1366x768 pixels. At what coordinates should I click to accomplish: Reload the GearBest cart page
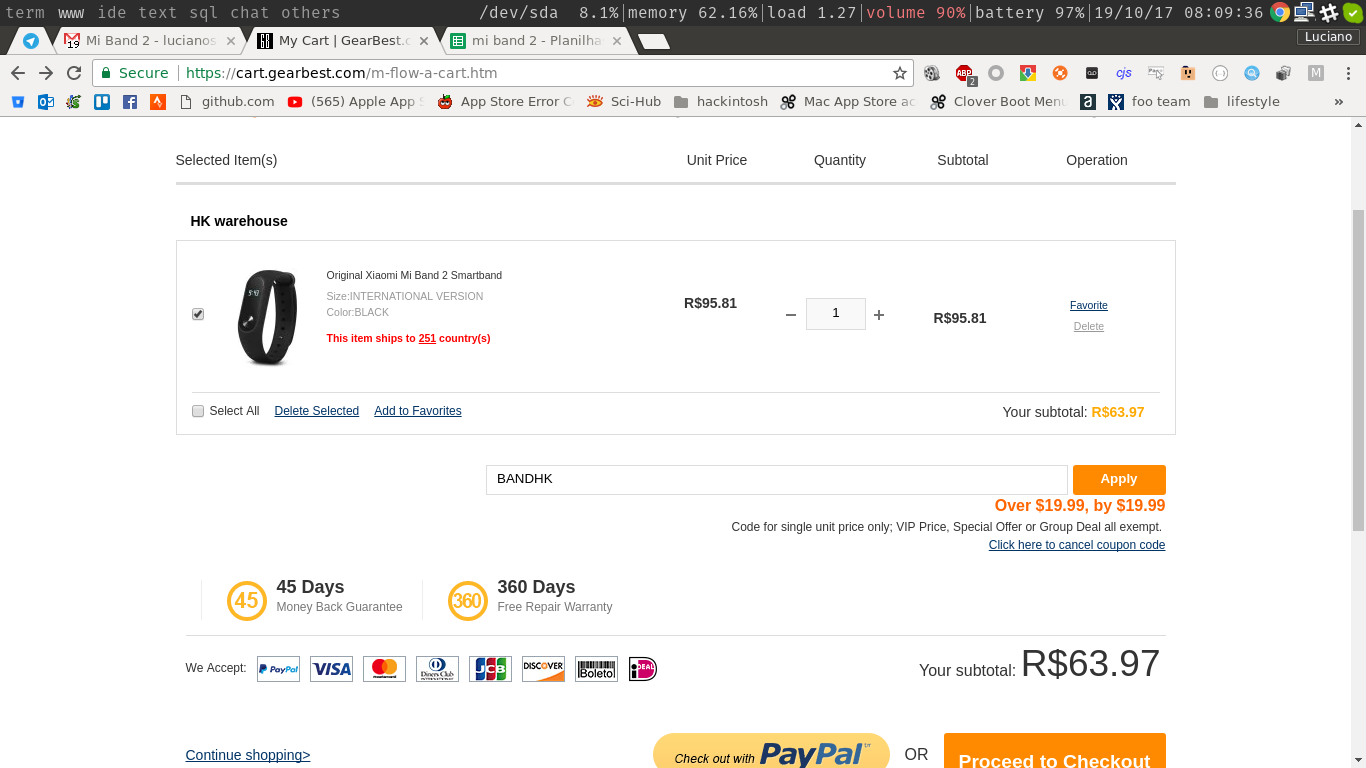[74, 73]
